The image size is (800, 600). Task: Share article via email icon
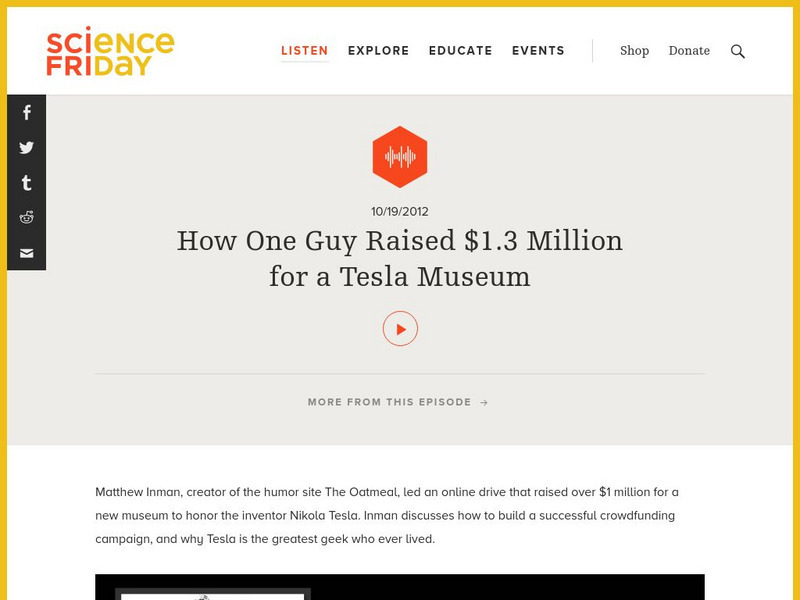[x=27, y=253]
